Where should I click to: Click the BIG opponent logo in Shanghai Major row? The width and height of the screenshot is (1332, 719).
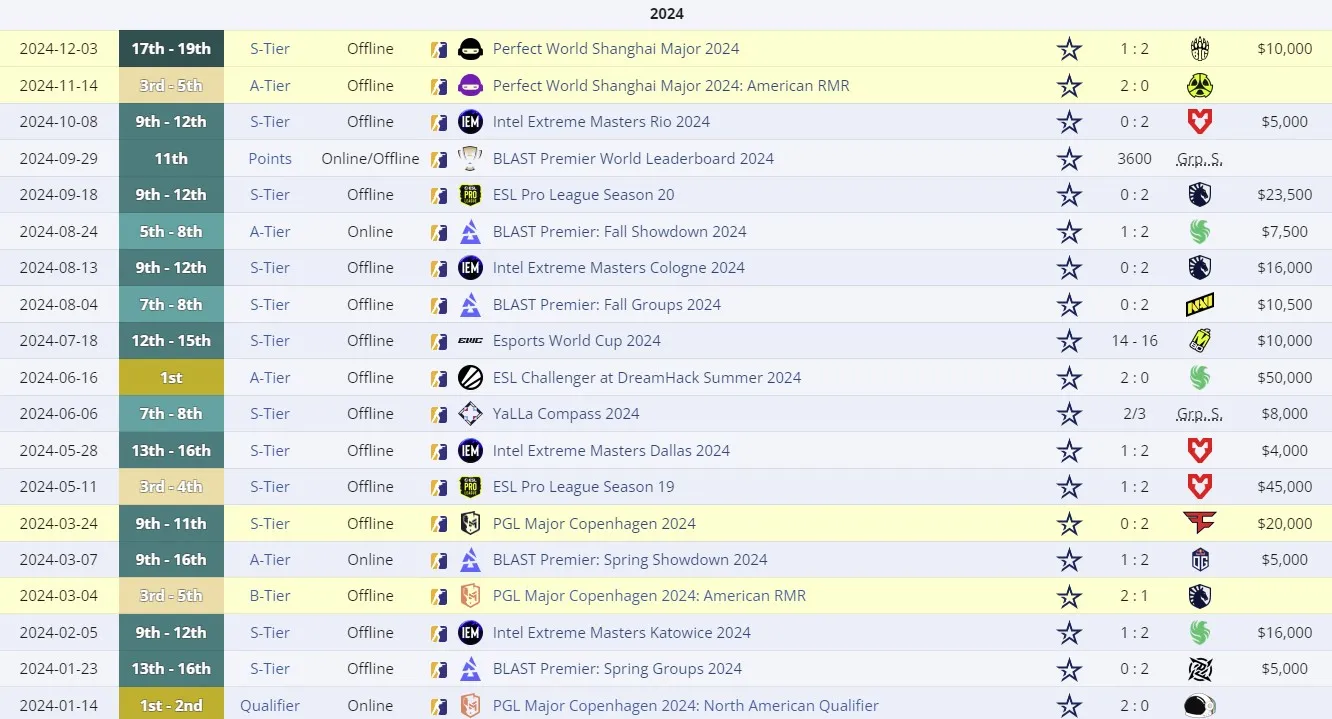tap(1200, 49)
